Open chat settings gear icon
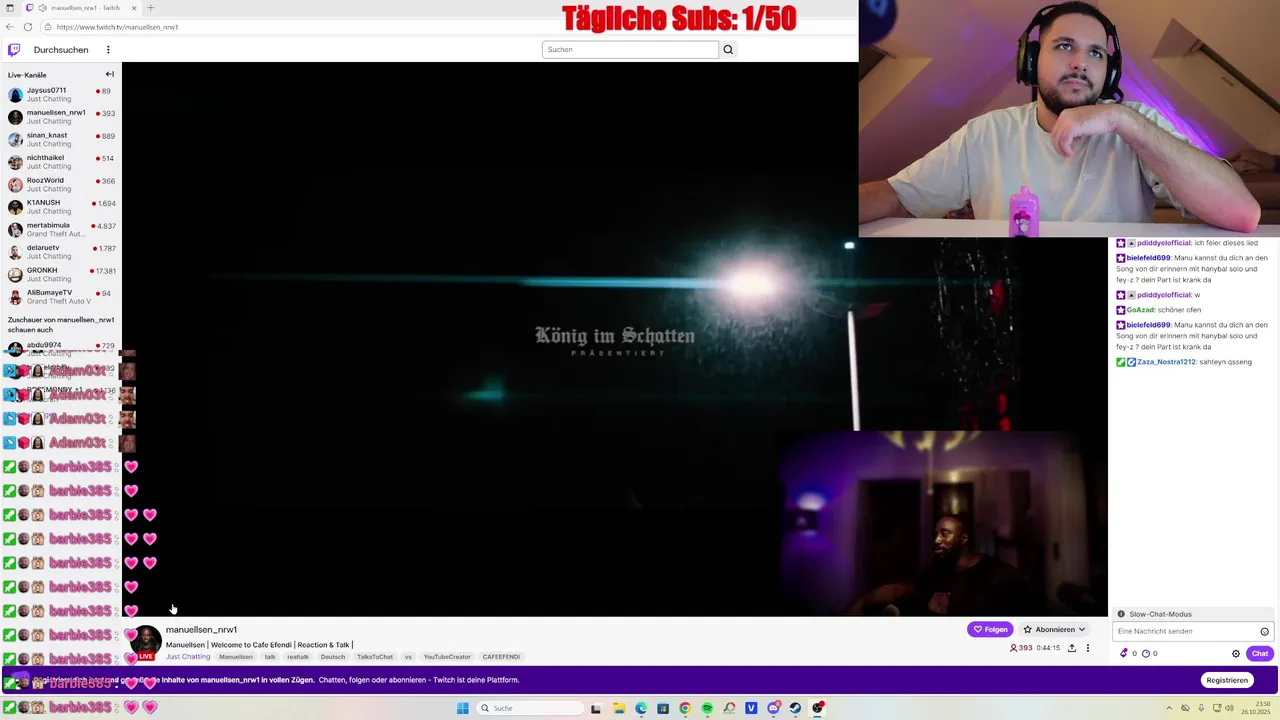This screenshot has height=720, width=1280. pos(1236,653)
